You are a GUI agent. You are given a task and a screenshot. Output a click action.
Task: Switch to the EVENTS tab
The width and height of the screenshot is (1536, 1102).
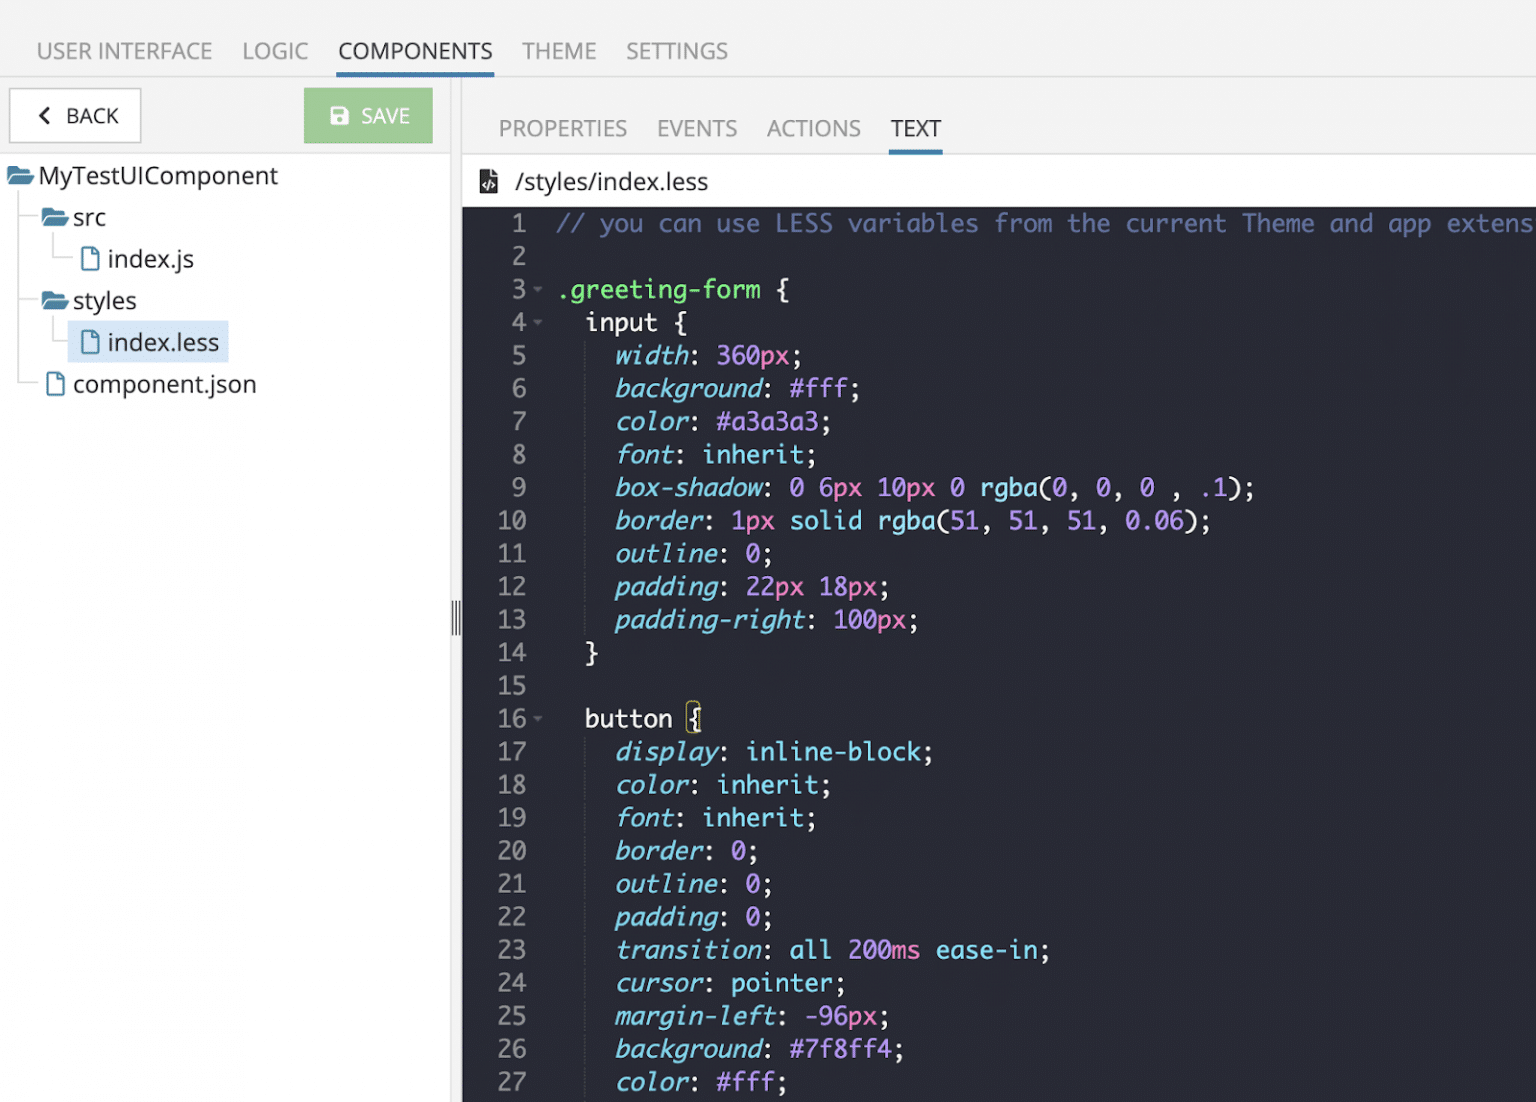(x=697, y=128)
